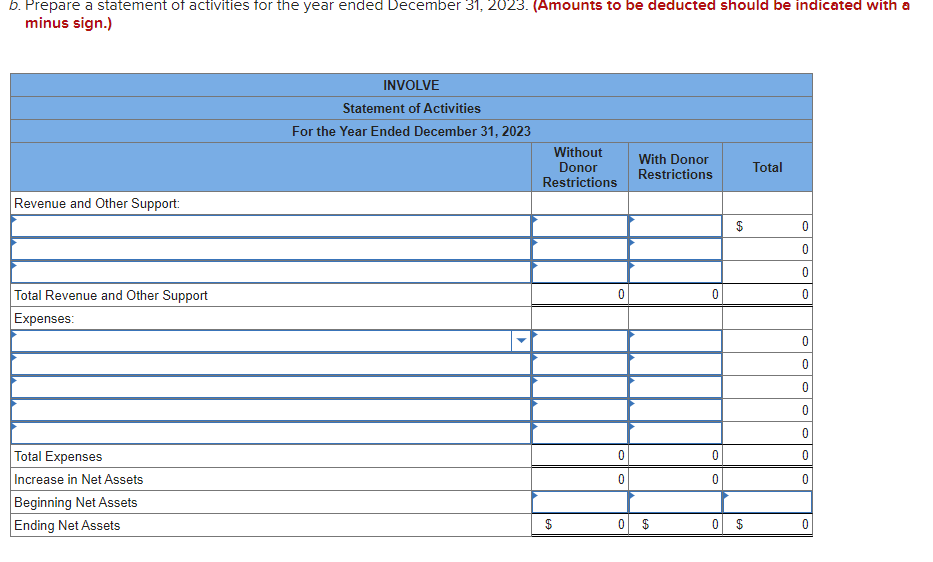The height and width of the screenshot is (562, 933).
Task: Click second expense row Without Donor Restrictions cell
Action: 580,364
